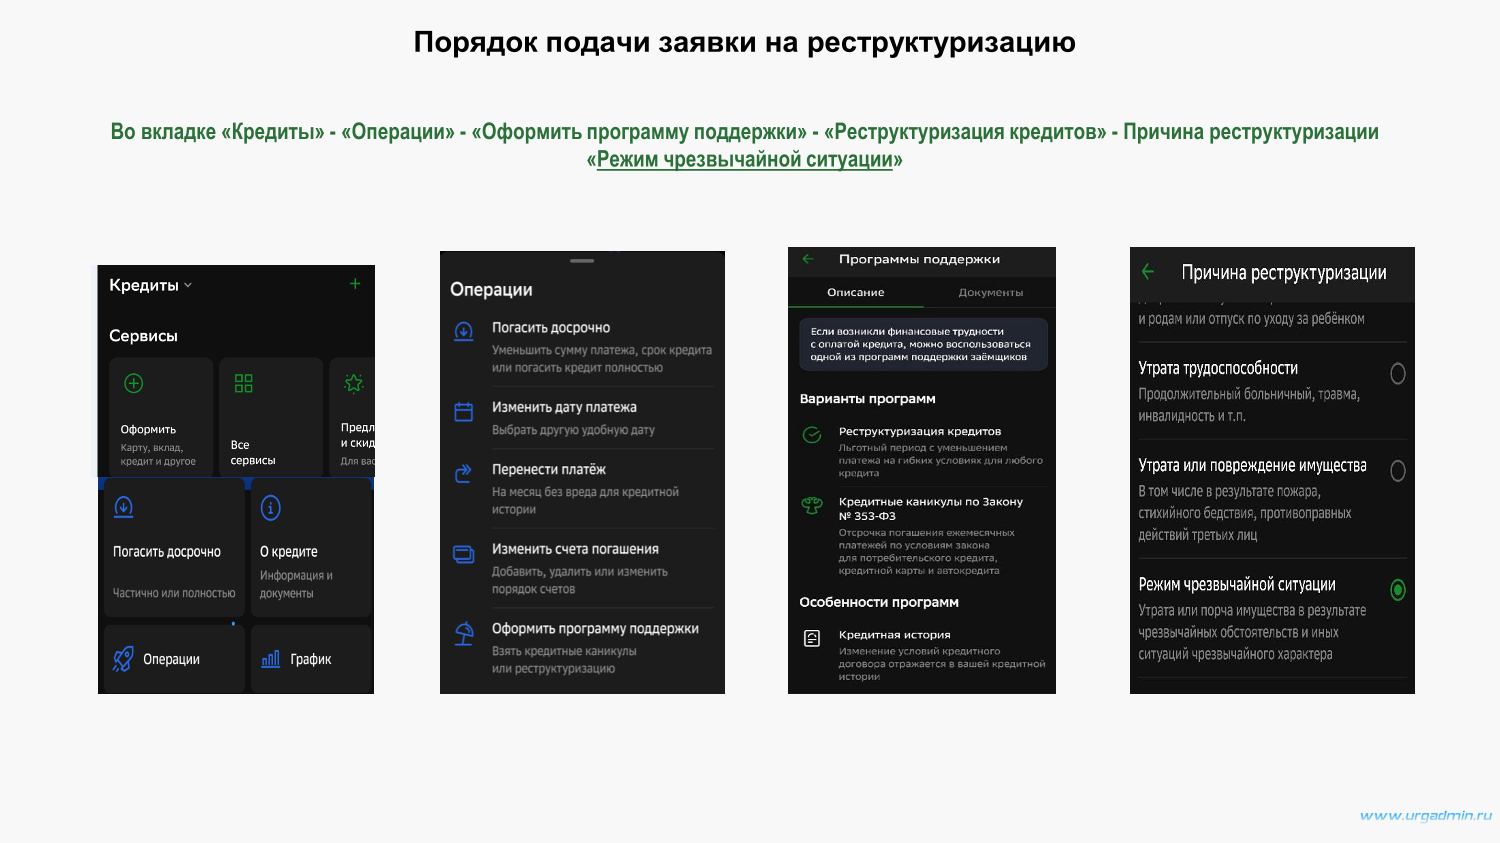The height and width of the screenshot is (843, 1500).
Task: Click the Особенности программ heading
Action: point(879,602)
